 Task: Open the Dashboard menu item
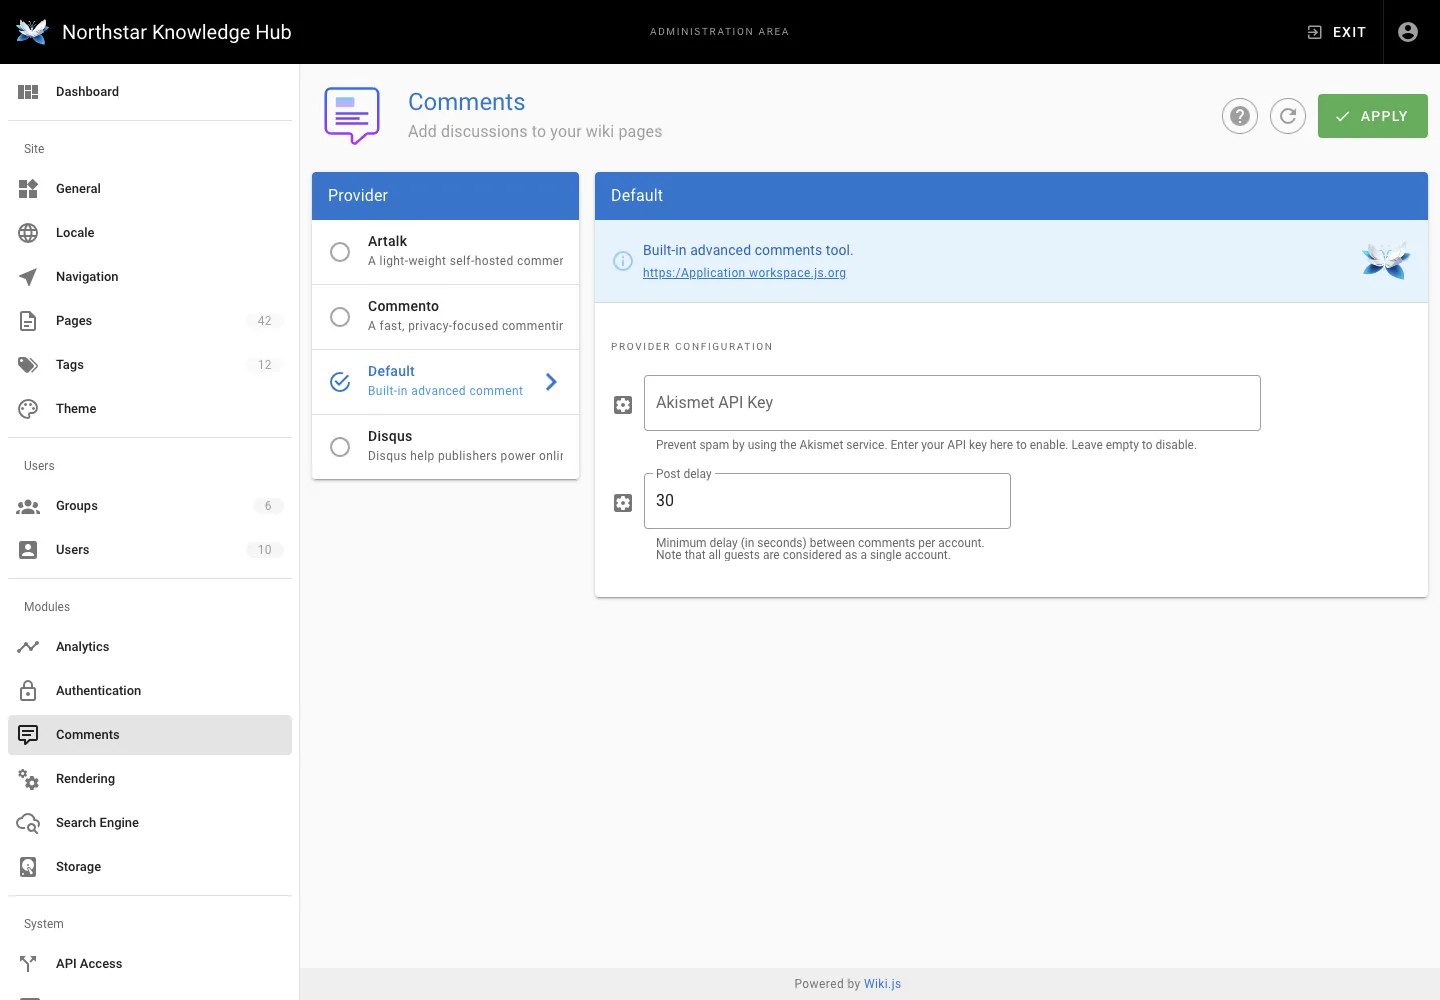150,92
